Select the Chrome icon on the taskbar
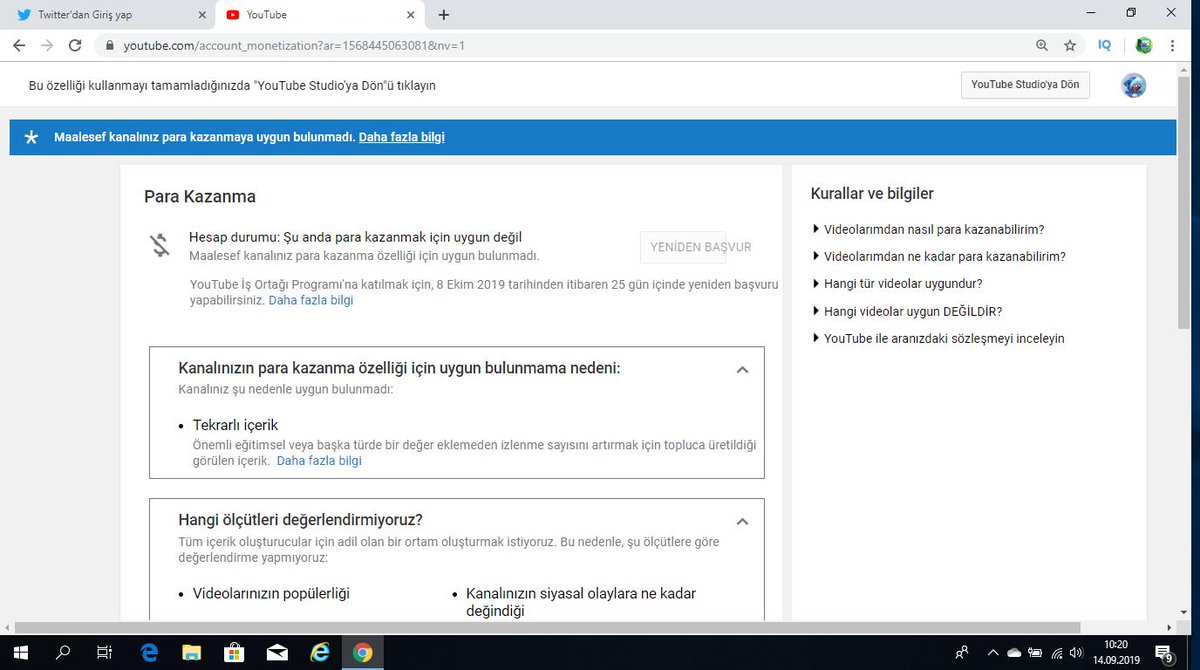The width and height of the screenshot is (1200, 670). [x=362, y=652]
